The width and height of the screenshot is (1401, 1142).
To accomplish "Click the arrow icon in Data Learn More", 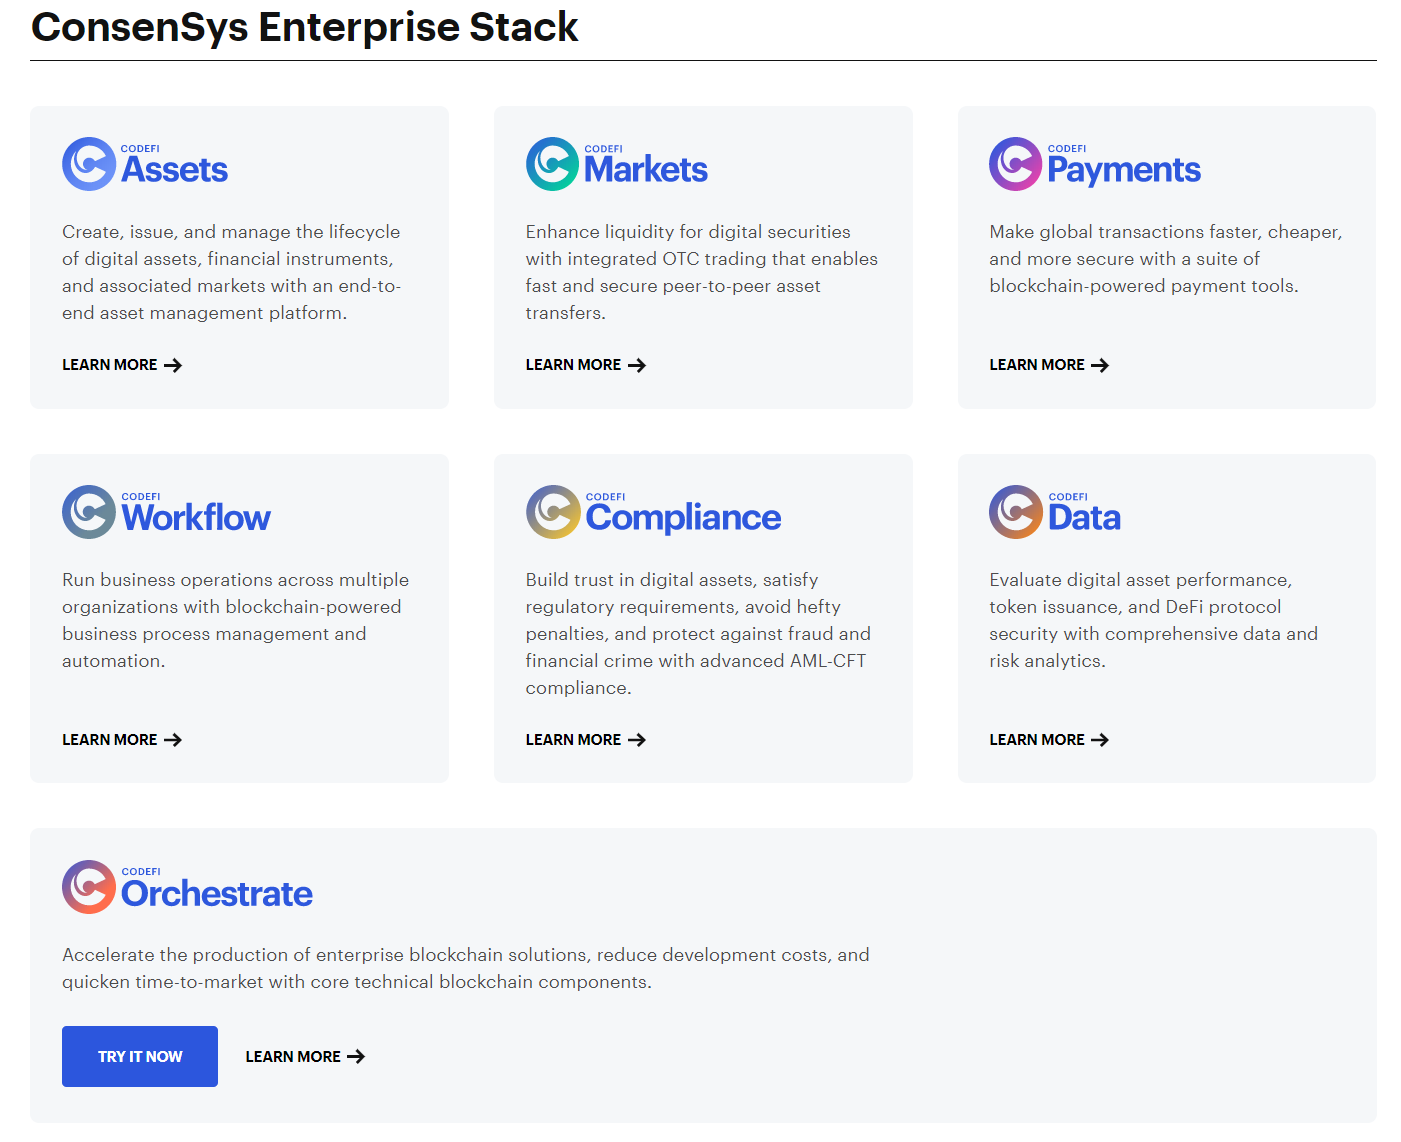I will pos(1100,740).
